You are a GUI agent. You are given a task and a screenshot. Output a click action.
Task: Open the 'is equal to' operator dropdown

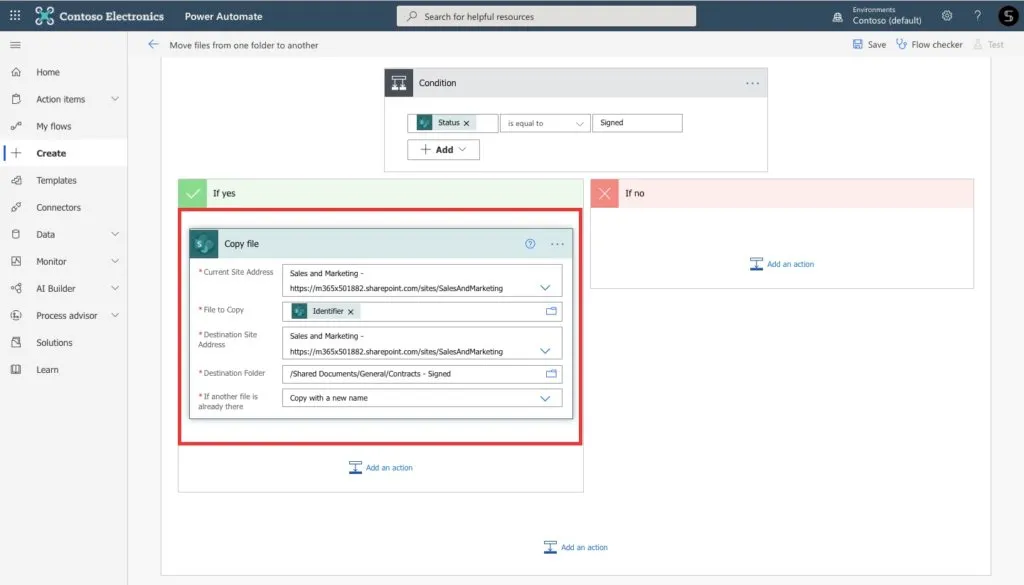[545, 123]
